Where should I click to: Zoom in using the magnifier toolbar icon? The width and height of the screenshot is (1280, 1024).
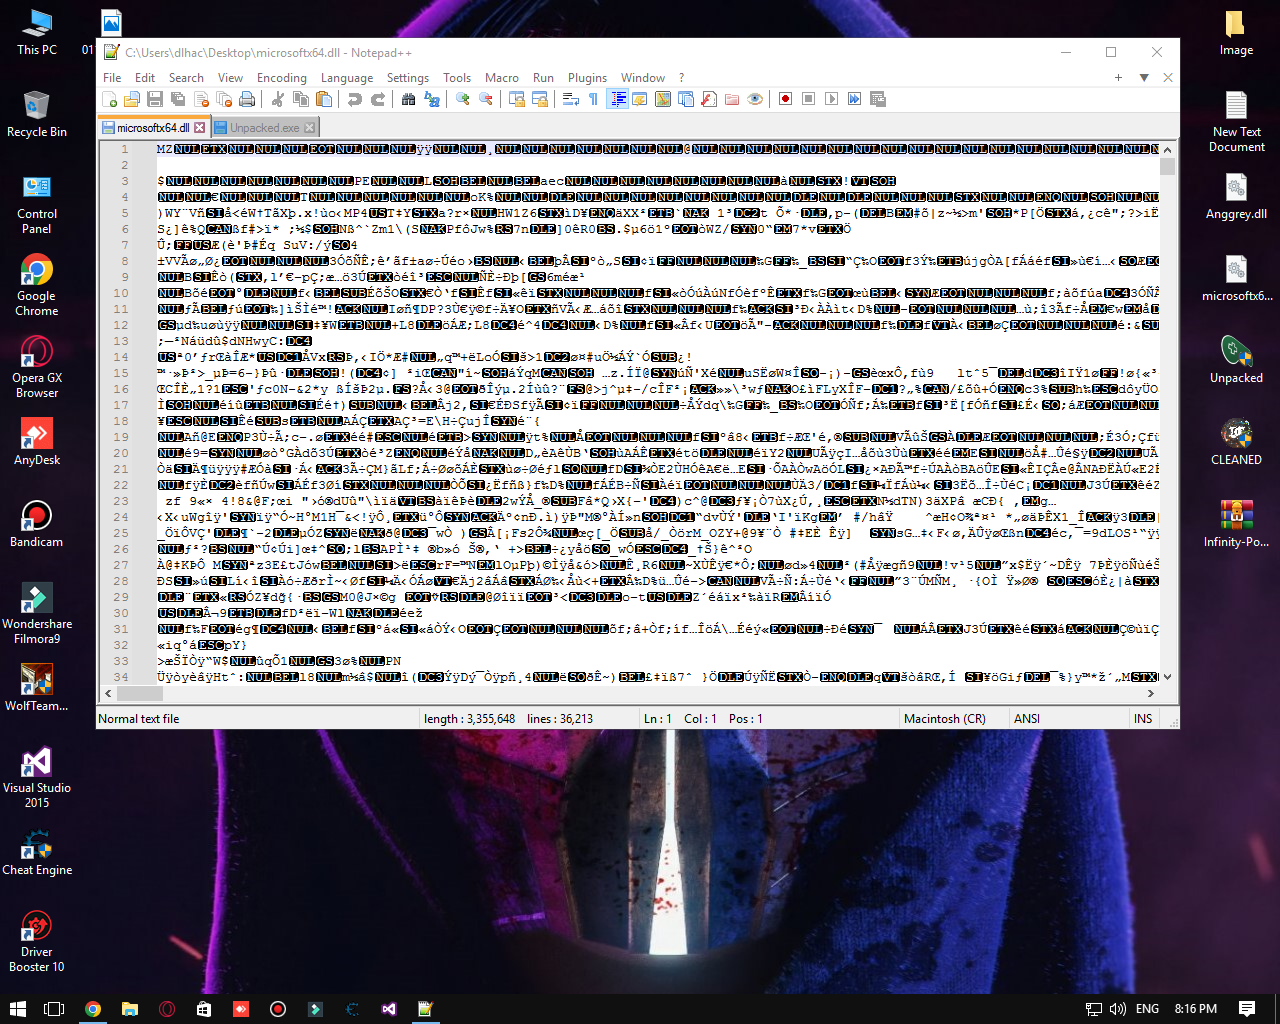click(x=461, y=99)
